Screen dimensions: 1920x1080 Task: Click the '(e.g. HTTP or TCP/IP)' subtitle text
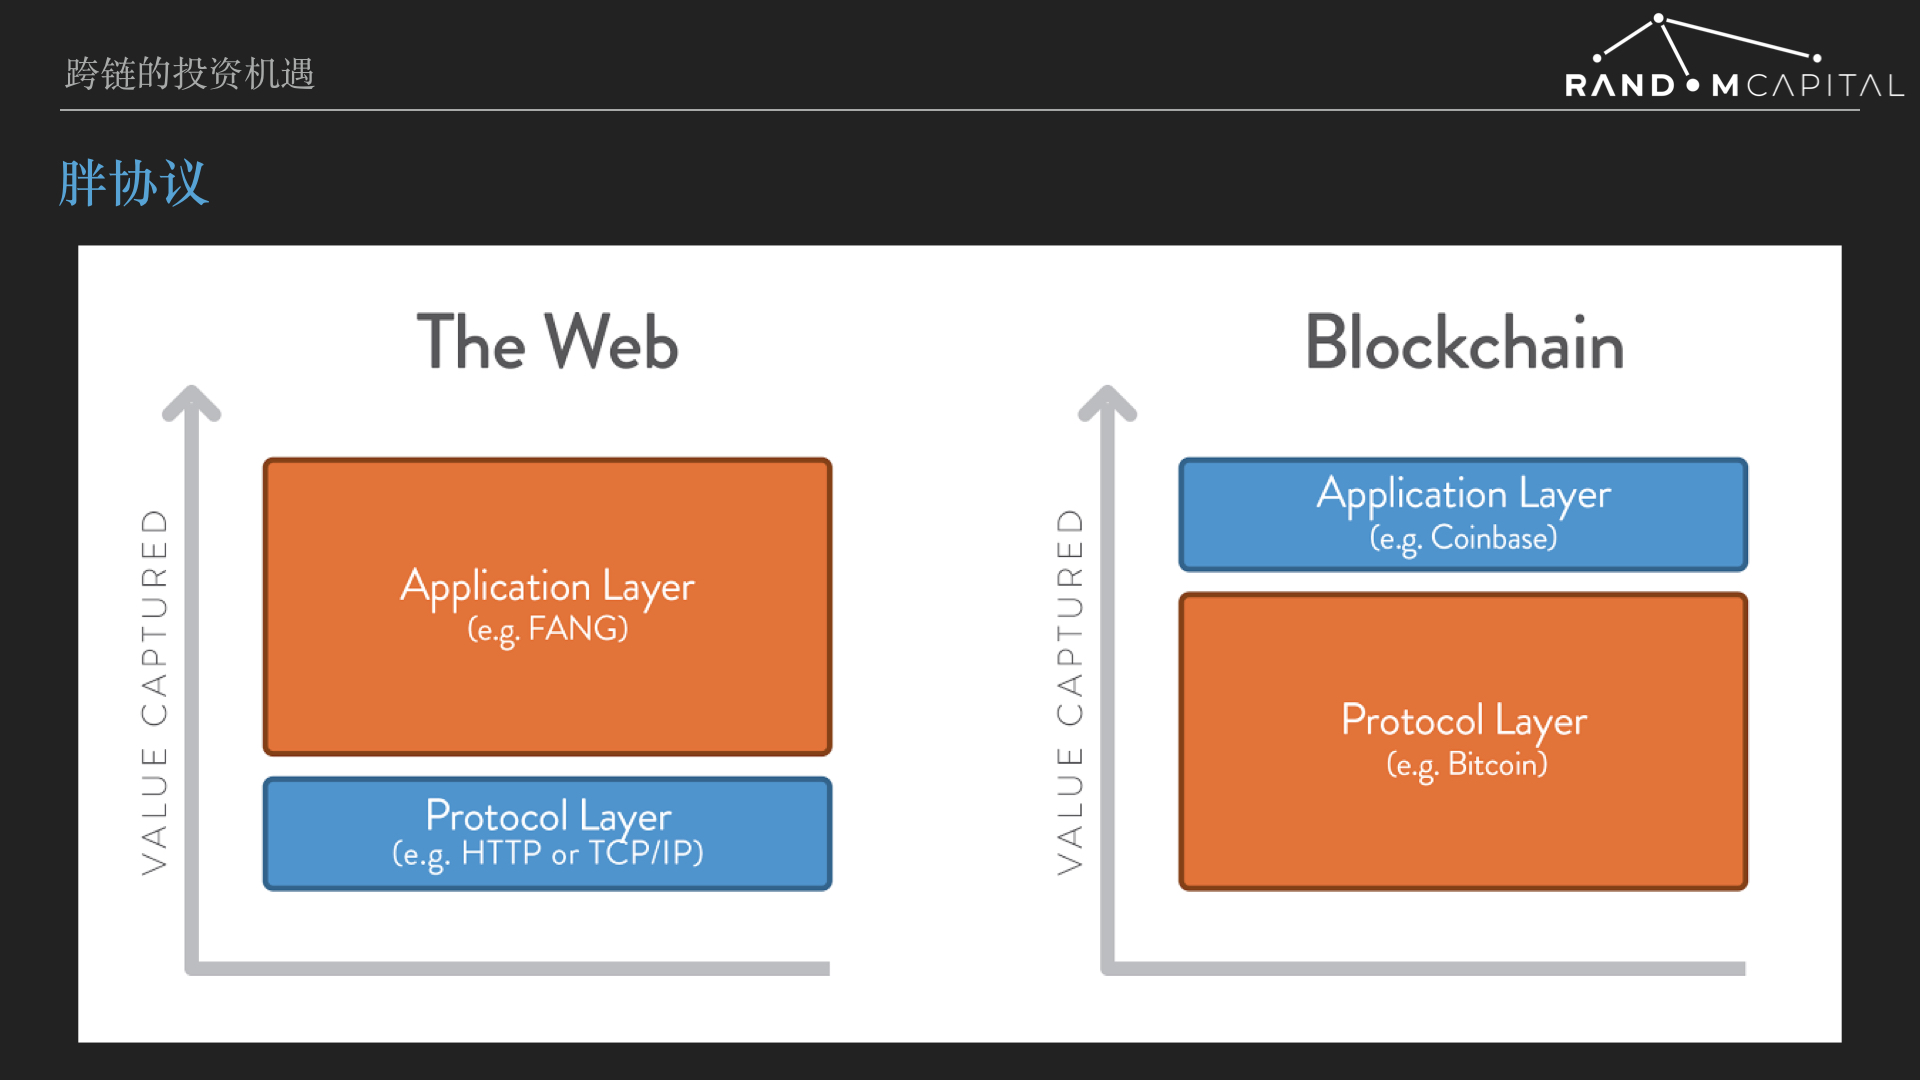548,854
